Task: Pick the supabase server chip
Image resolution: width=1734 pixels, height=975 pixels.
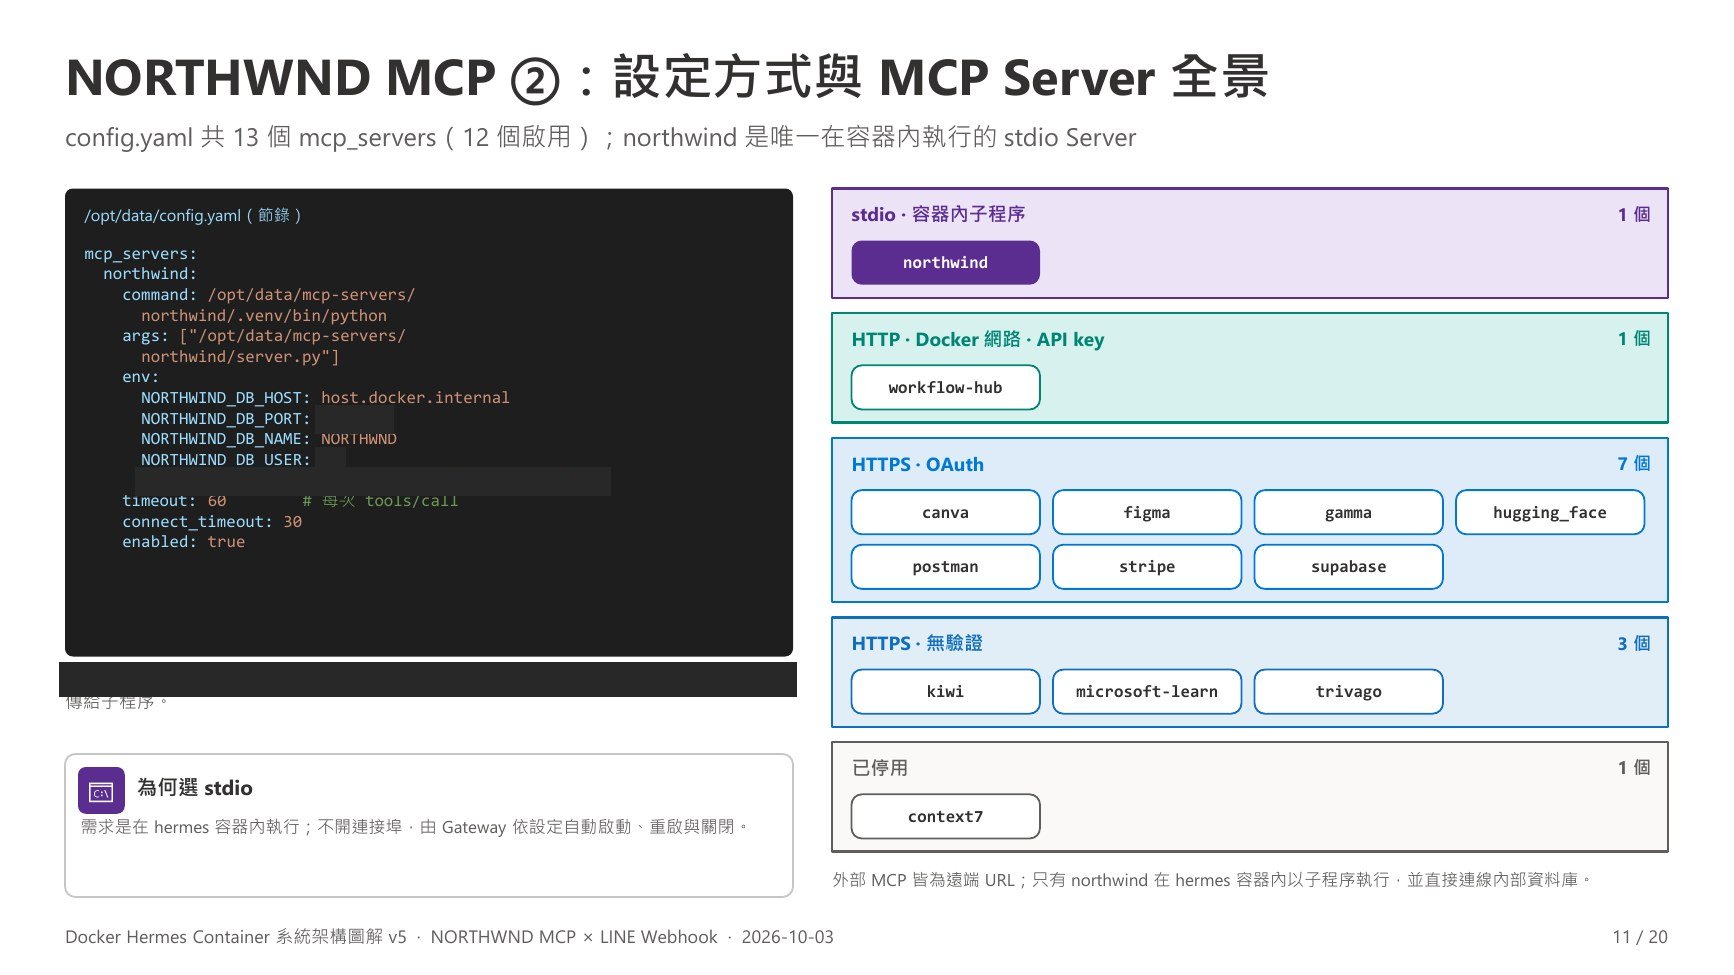Action: click(x=1348, y=567)
